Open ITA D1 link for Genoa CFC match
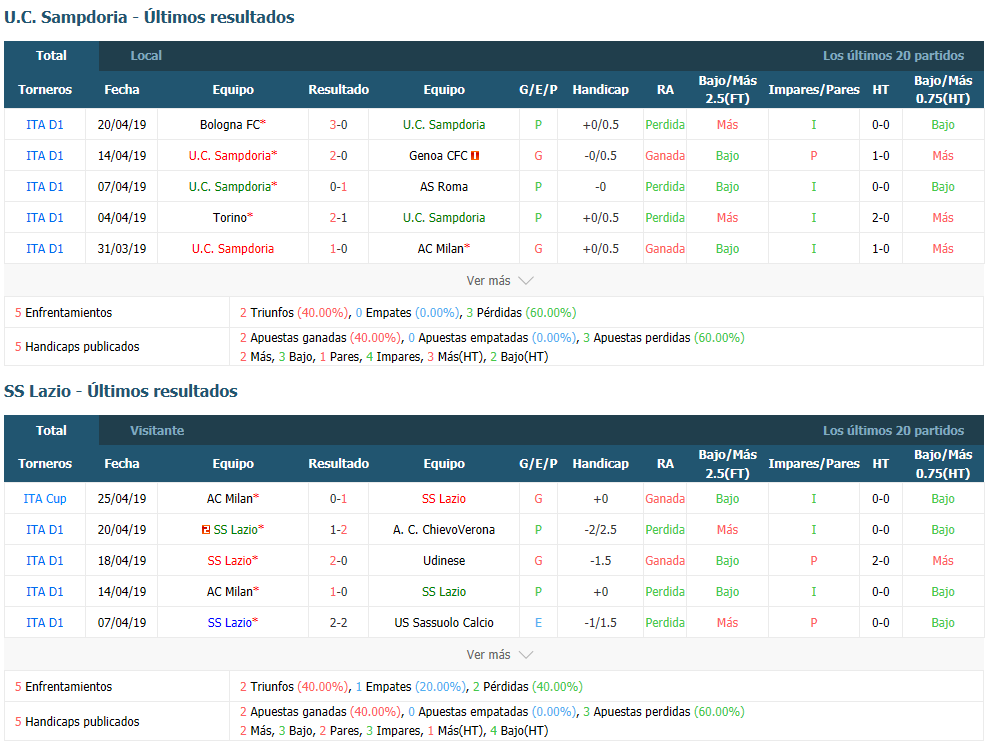 click(44, 155)
